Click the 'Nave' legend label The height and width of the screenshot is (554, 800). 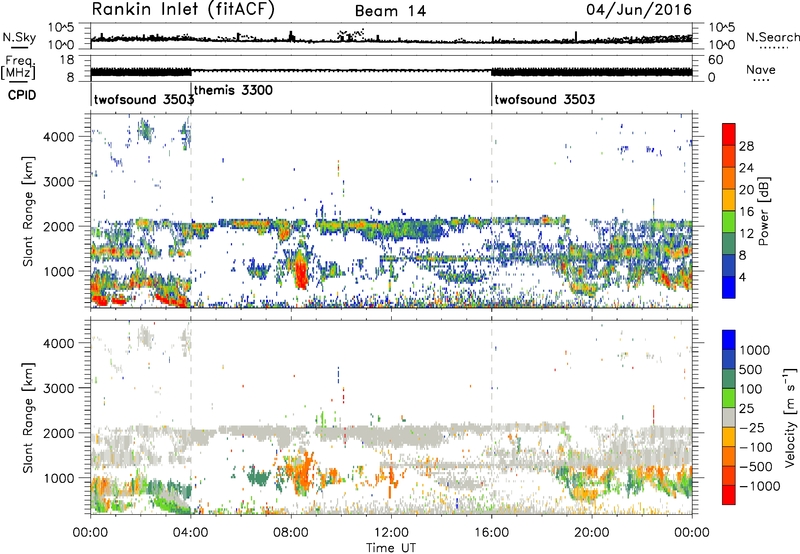coord(761,70)
